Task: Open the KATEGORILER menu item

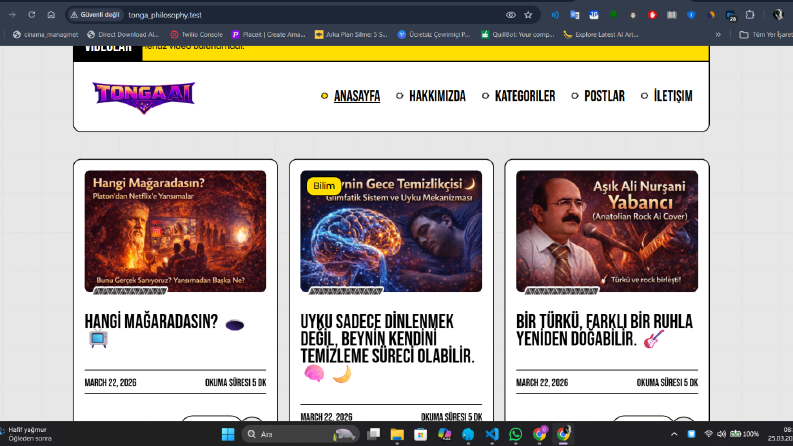Action: (x=525, y=96)
